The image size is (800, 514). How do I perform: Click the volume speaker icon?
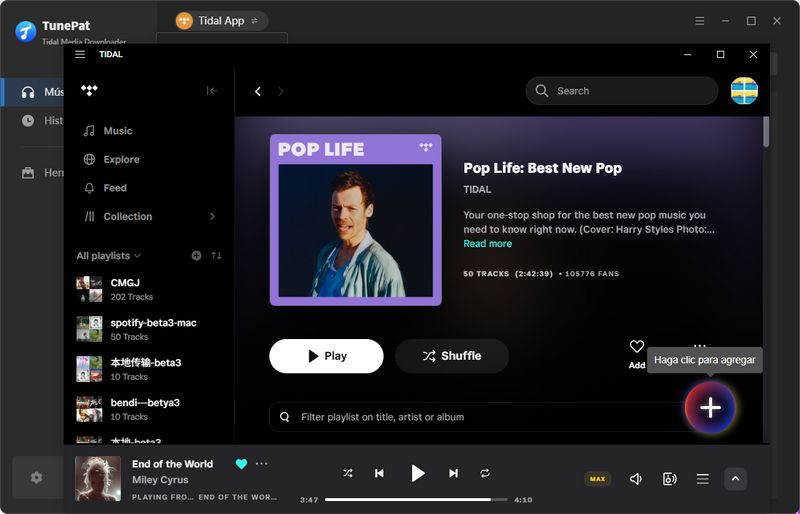636,479
